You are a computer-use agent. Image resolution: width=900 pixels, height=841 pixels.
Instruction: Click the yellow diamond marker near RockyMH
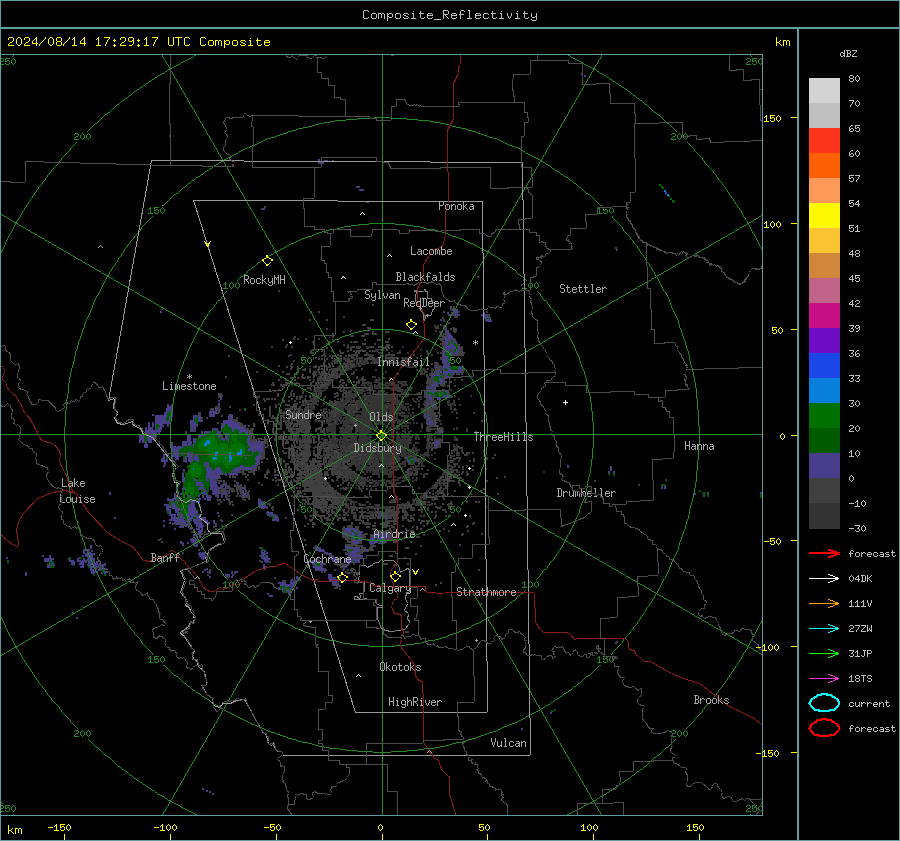pos(267,261)
